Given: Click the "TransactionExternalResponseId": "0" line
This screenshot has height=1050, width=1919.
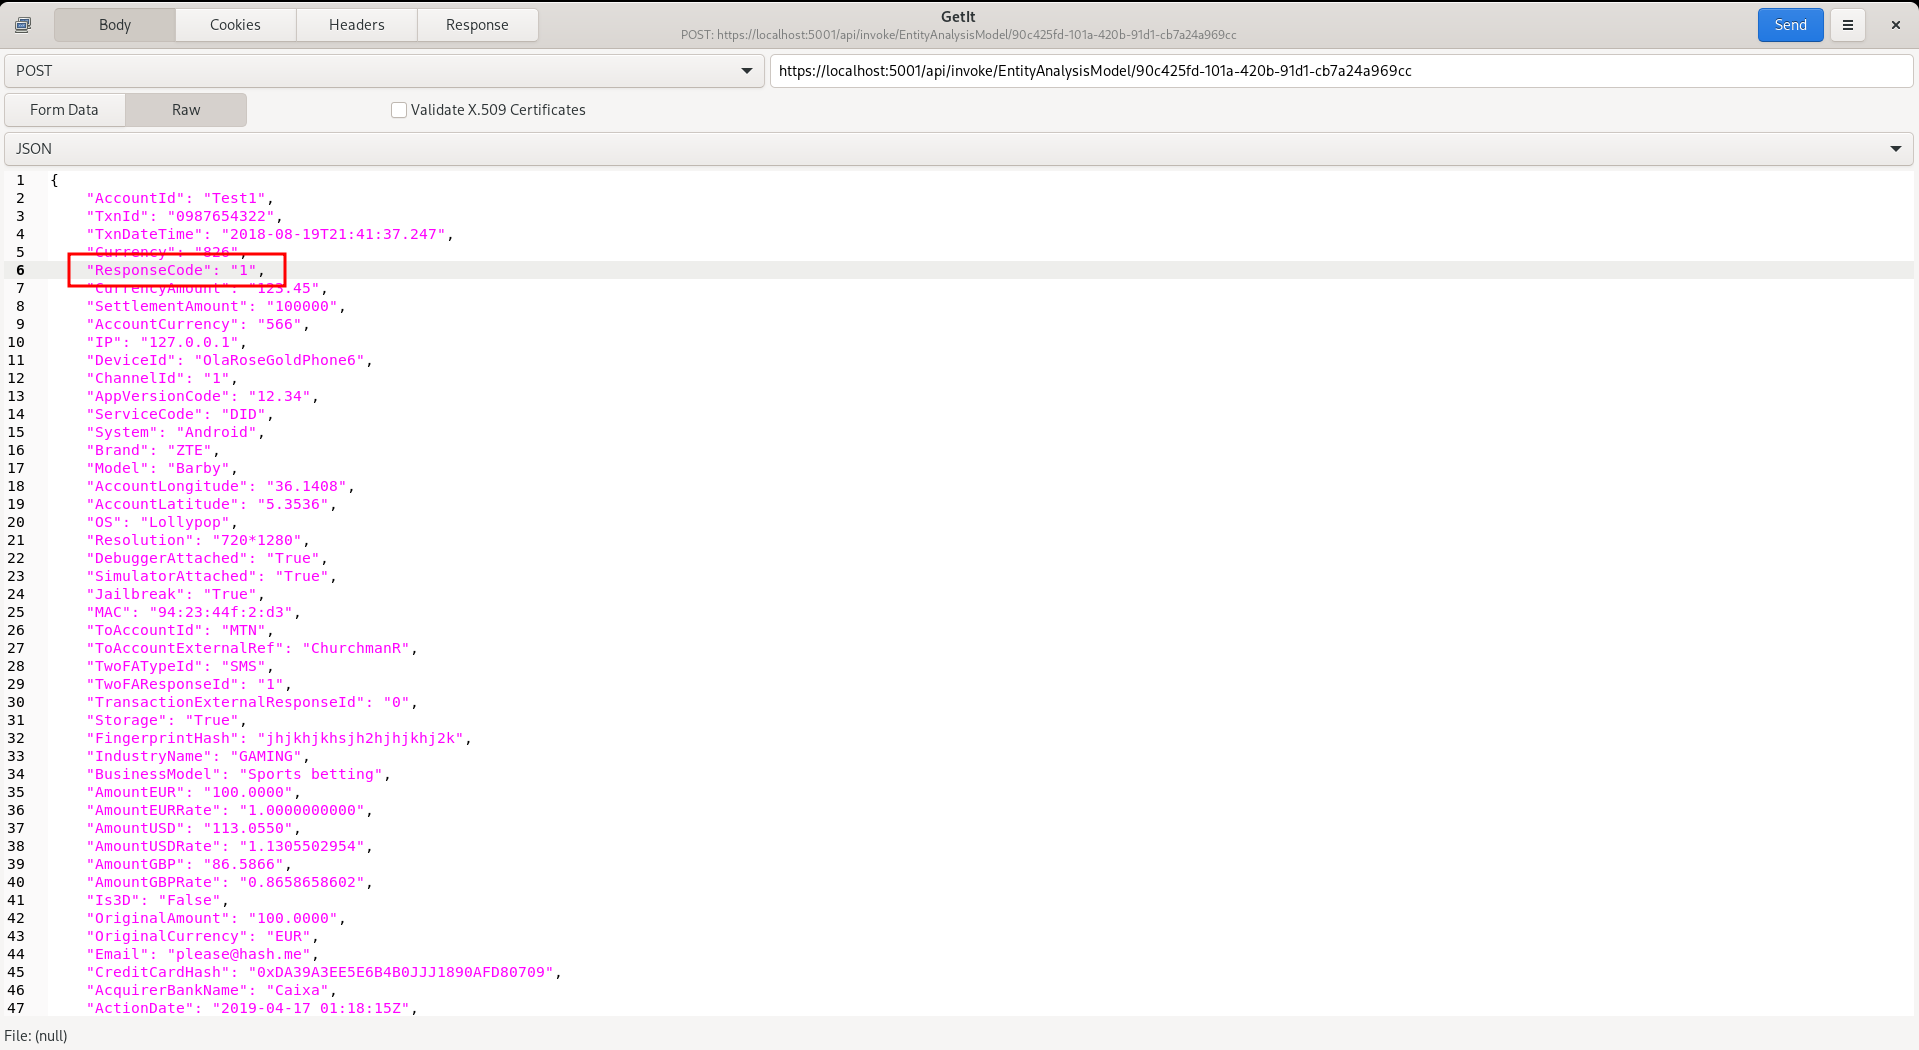Looking at the screenshot, I should [252, 702].
